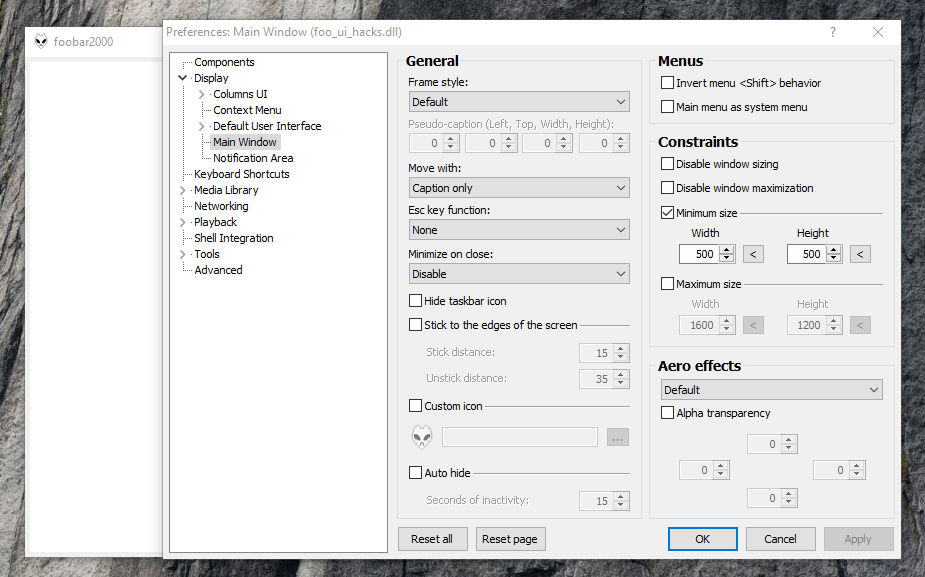Screen dimensions: 925x577
Task: Increase minimum Width with the up arrow
Action: click(x=727, y=250)
